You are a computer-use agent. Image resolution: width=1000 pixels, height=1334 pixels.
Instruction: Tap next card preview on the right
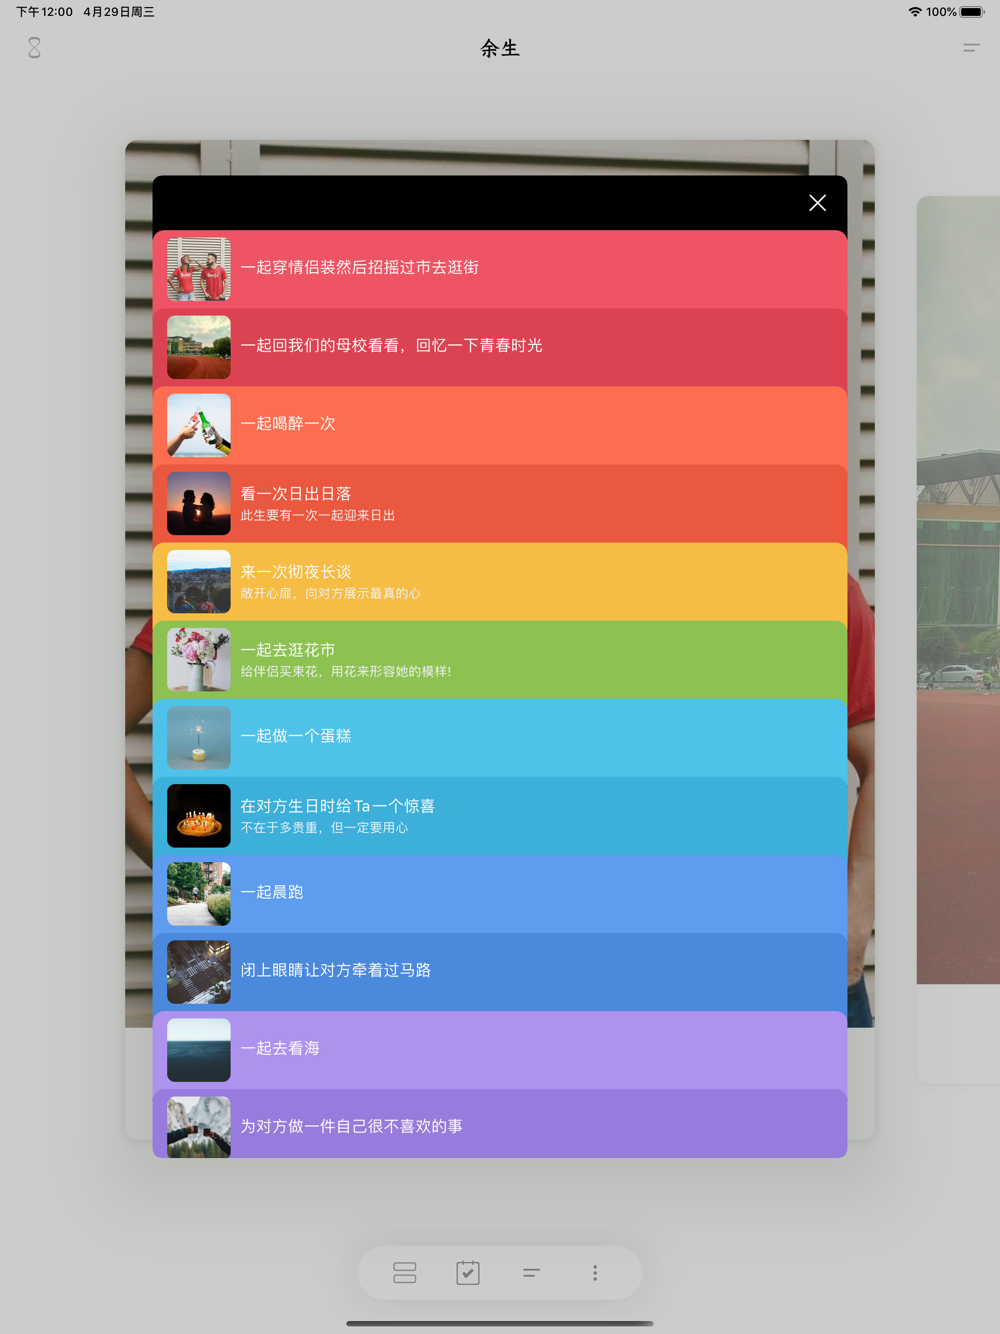point(958,640)
